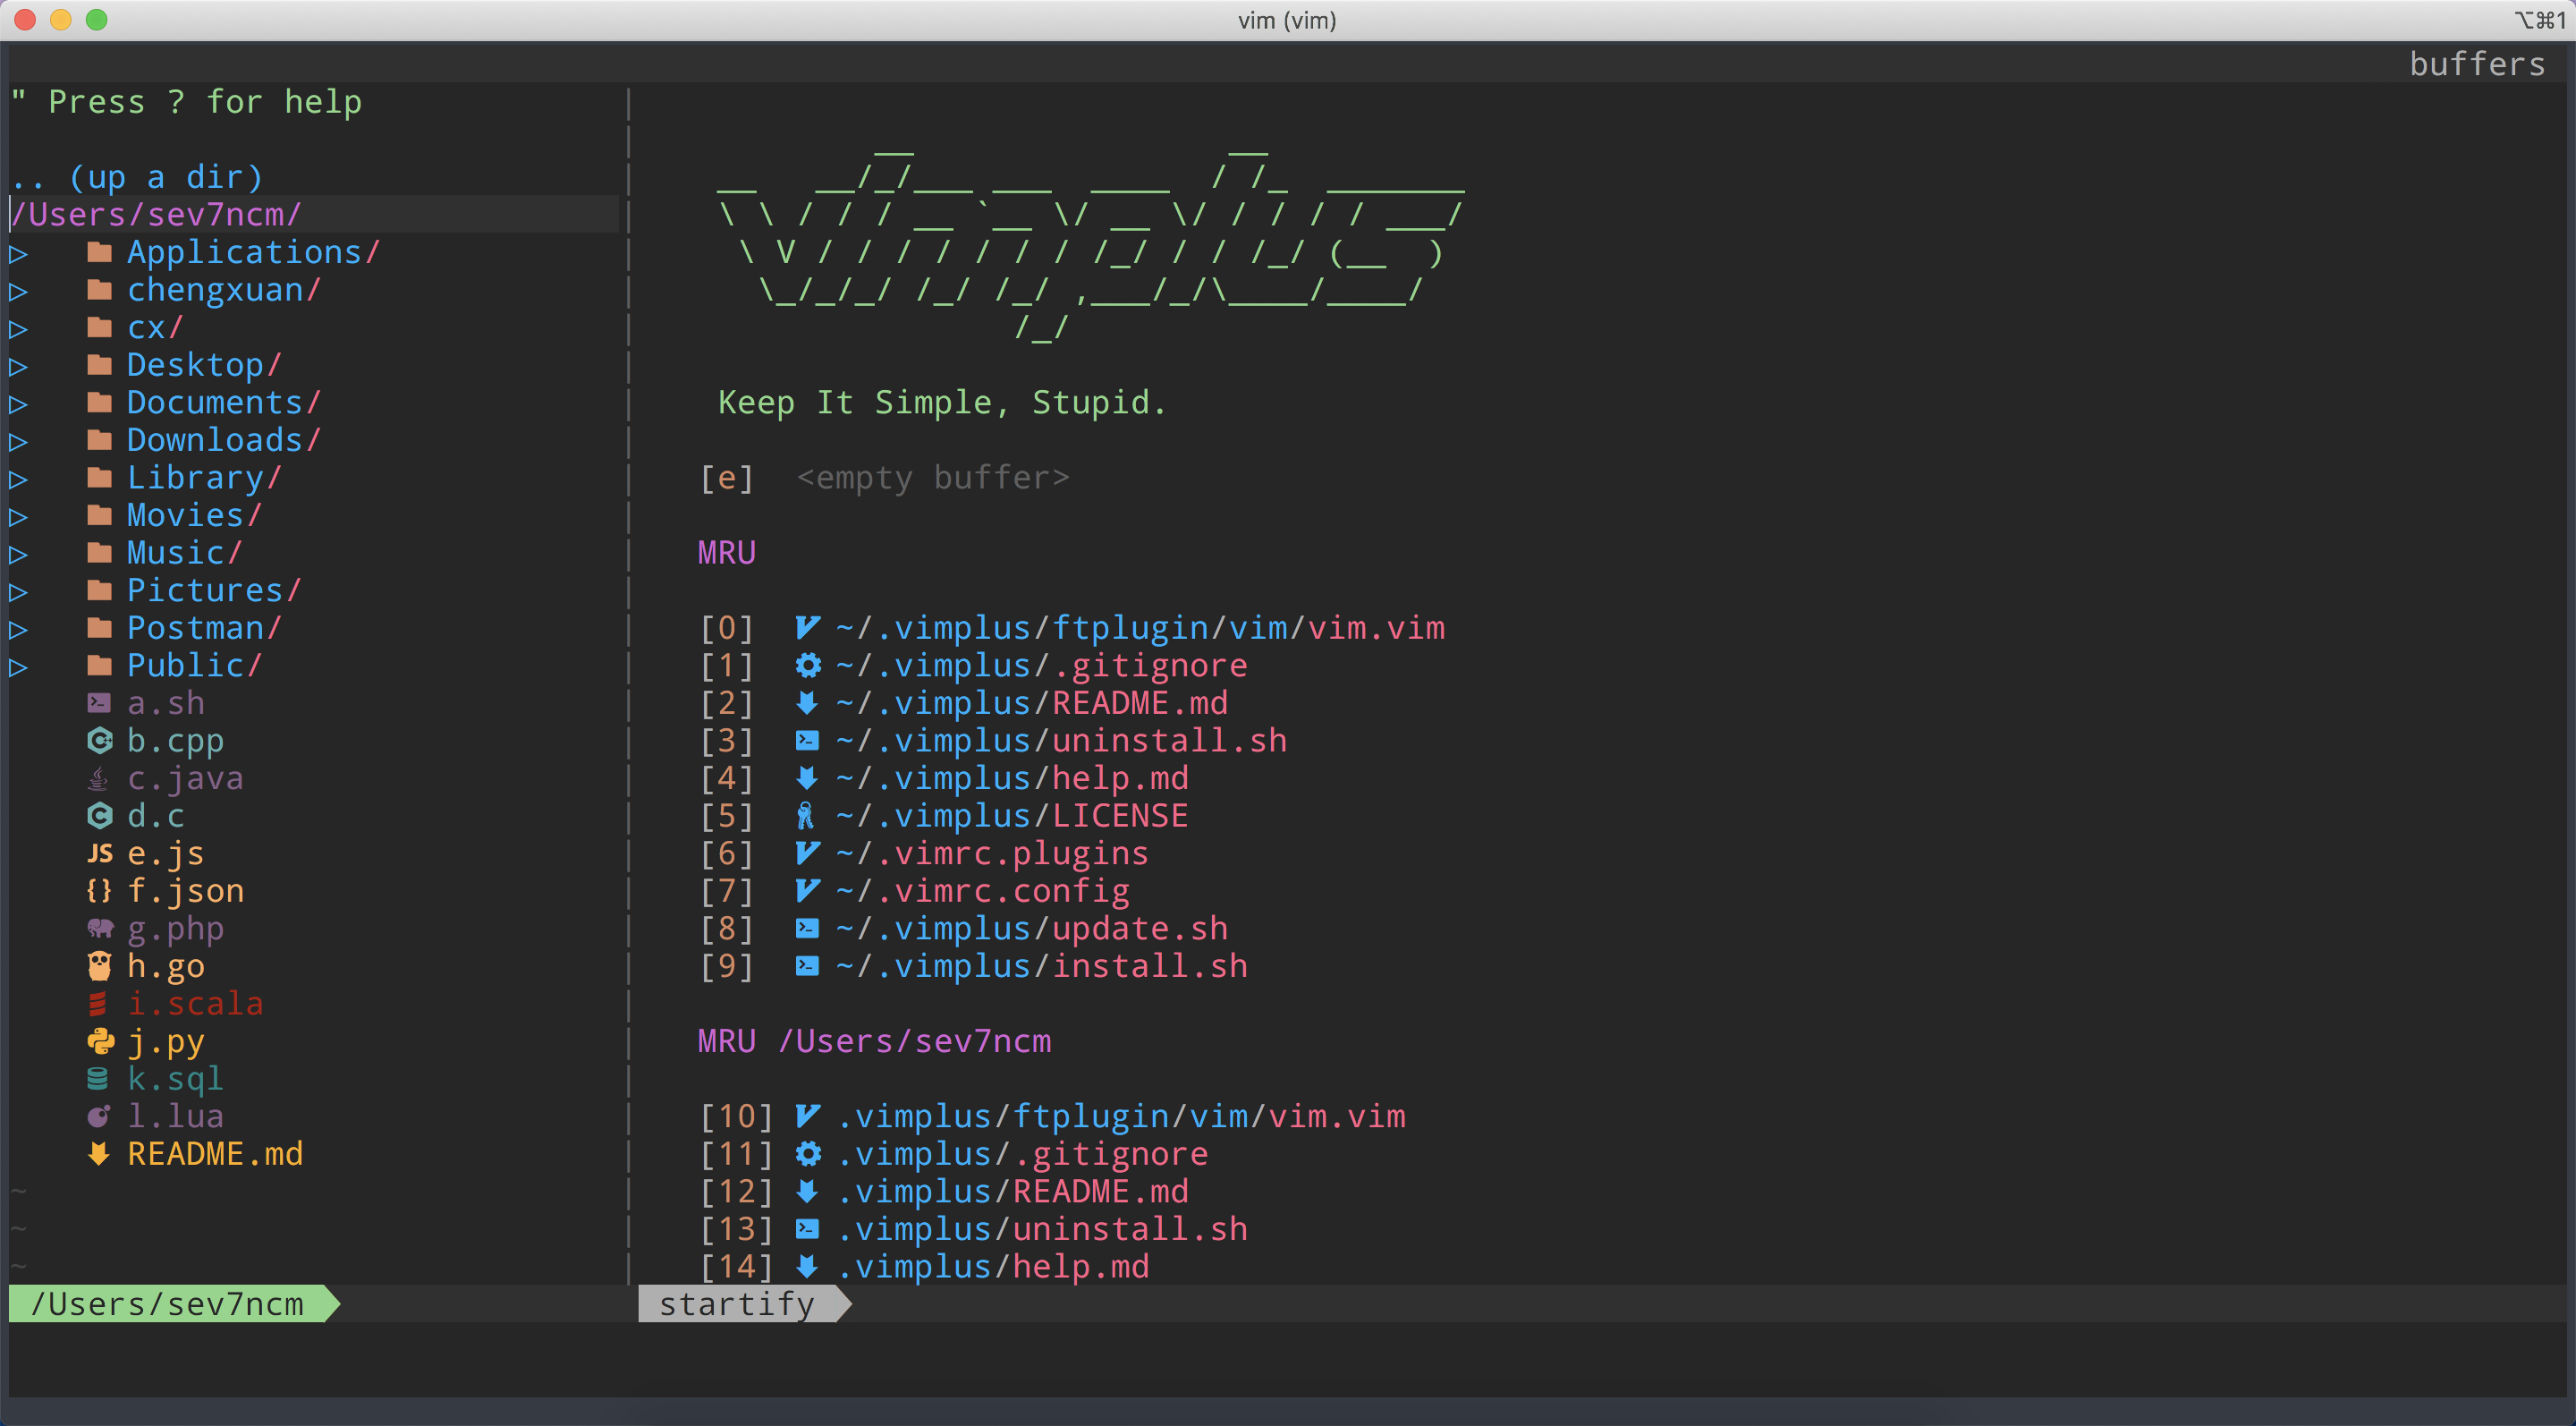Viewport: 2576px width, 1426px height.
Task: Expand the Documents folder
Action: pos(208,404)
